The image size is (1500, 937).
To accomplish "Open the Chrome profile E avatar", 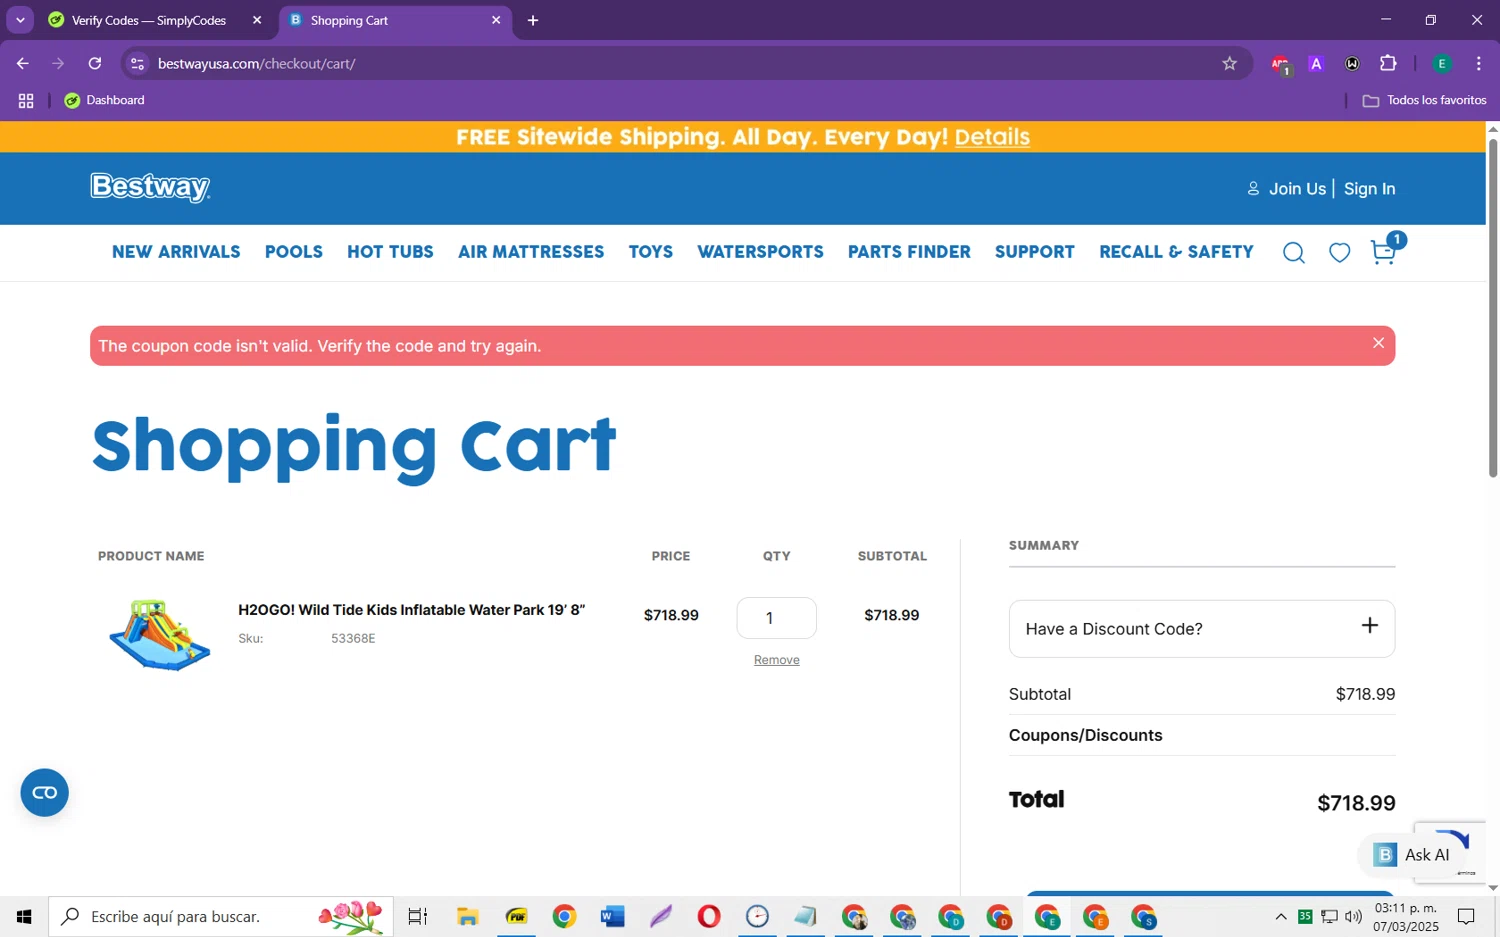I will (x=1442, y=64).
